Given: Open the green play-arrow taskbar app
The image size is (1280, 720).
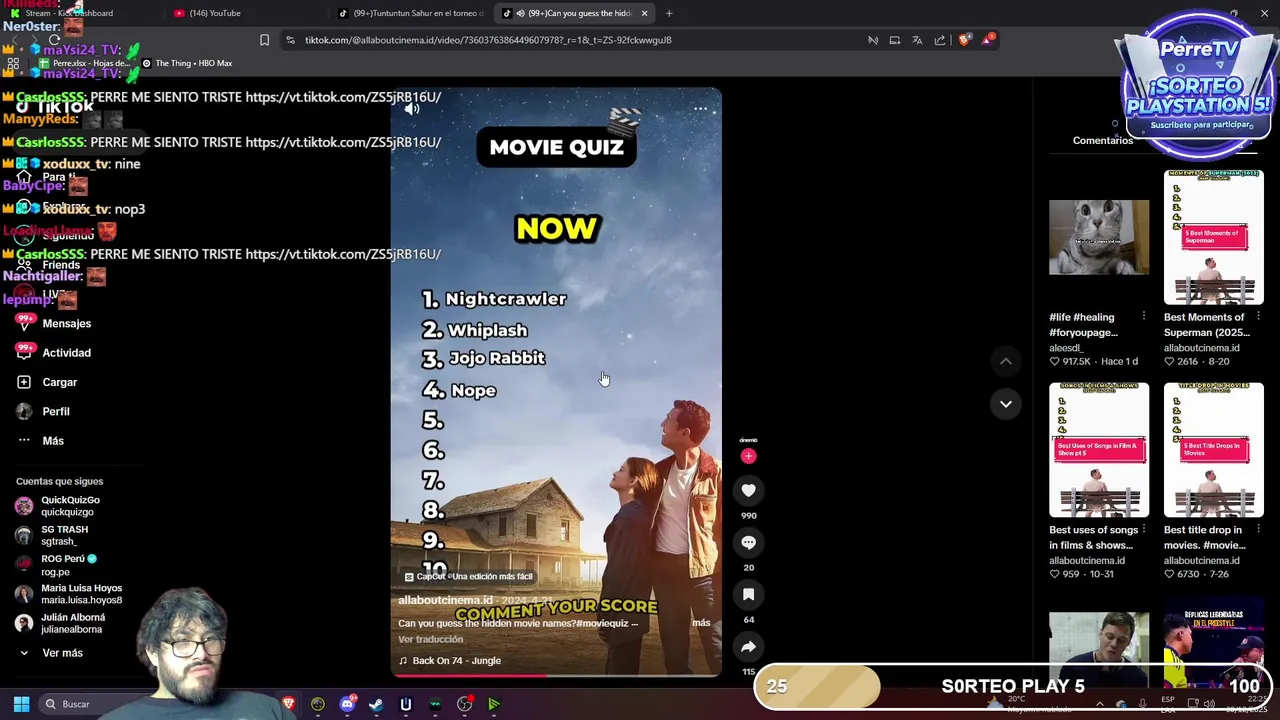Looking at the screenshot, I should tap(493, 704).
